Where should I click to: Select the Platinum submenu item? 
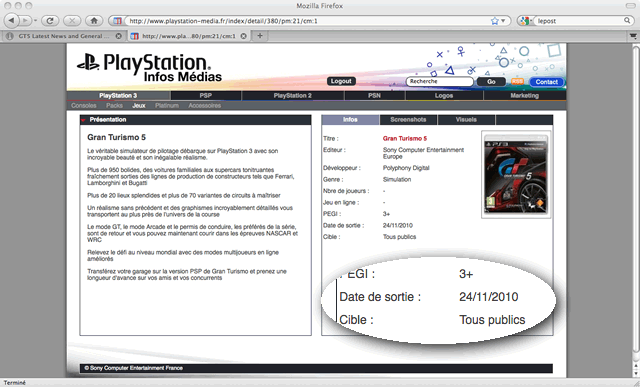pyautogui.click(x=167, y=105)
